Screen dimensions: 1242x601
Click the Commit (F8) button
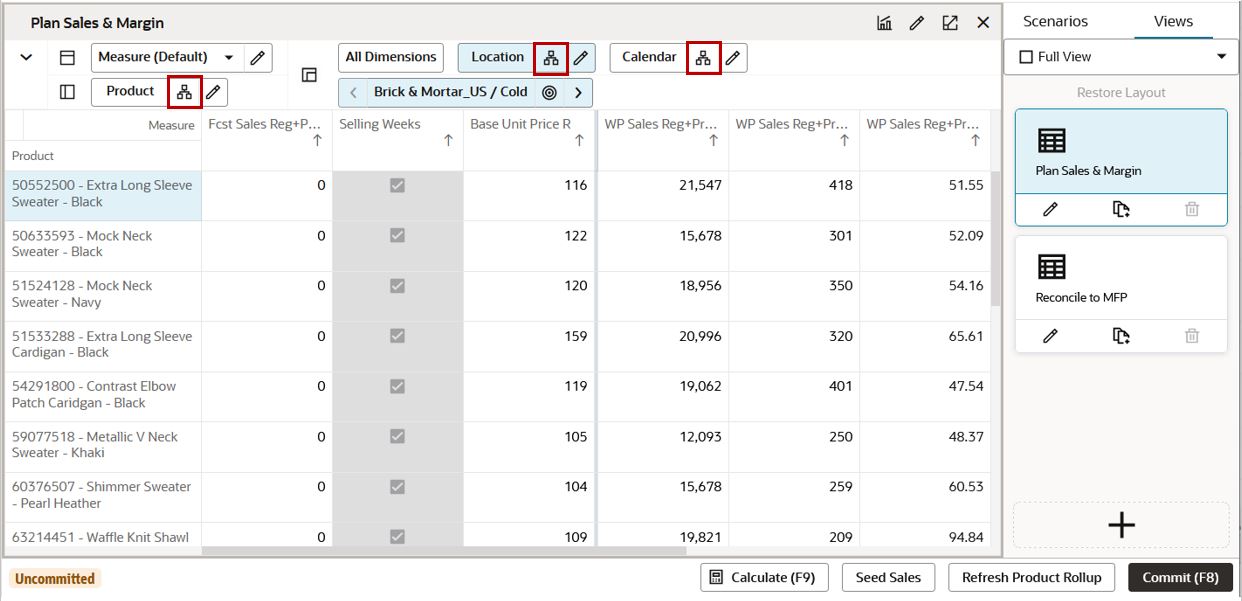click(1180, 578)
